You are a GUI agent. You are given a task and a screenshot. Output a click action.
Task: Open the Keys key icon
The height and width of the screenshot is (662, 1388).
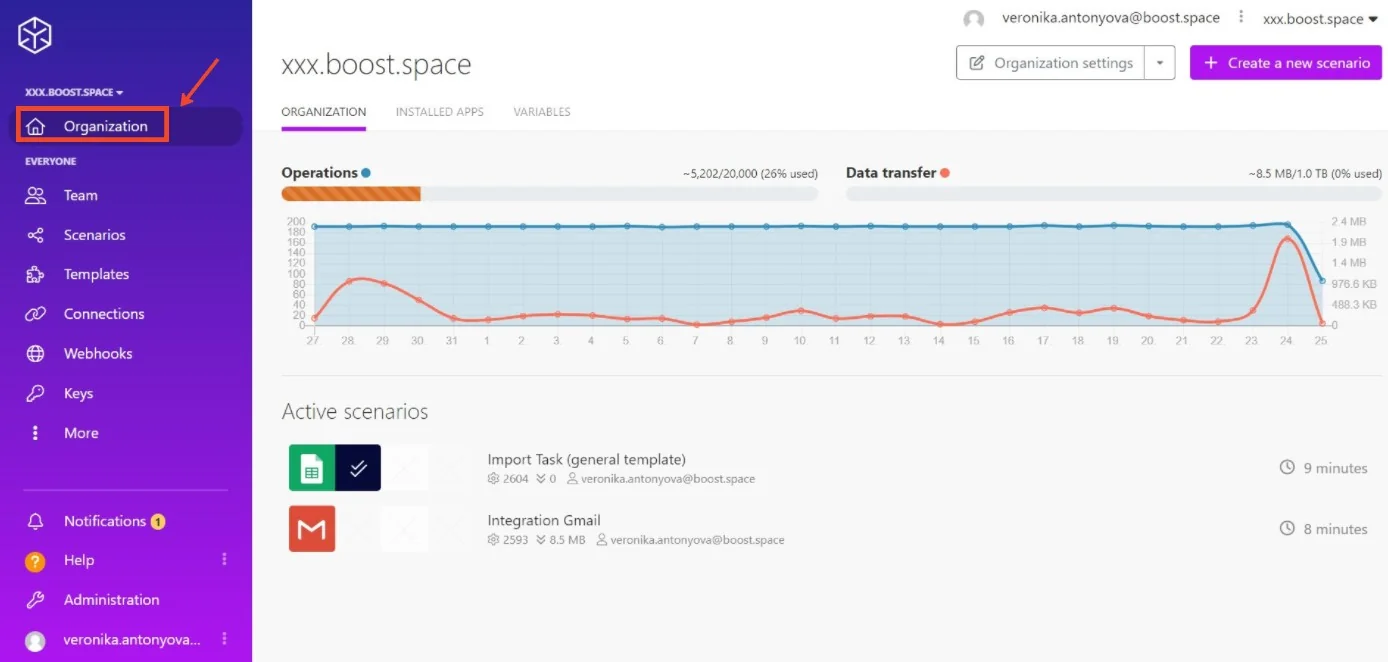[x=36, y=393]
